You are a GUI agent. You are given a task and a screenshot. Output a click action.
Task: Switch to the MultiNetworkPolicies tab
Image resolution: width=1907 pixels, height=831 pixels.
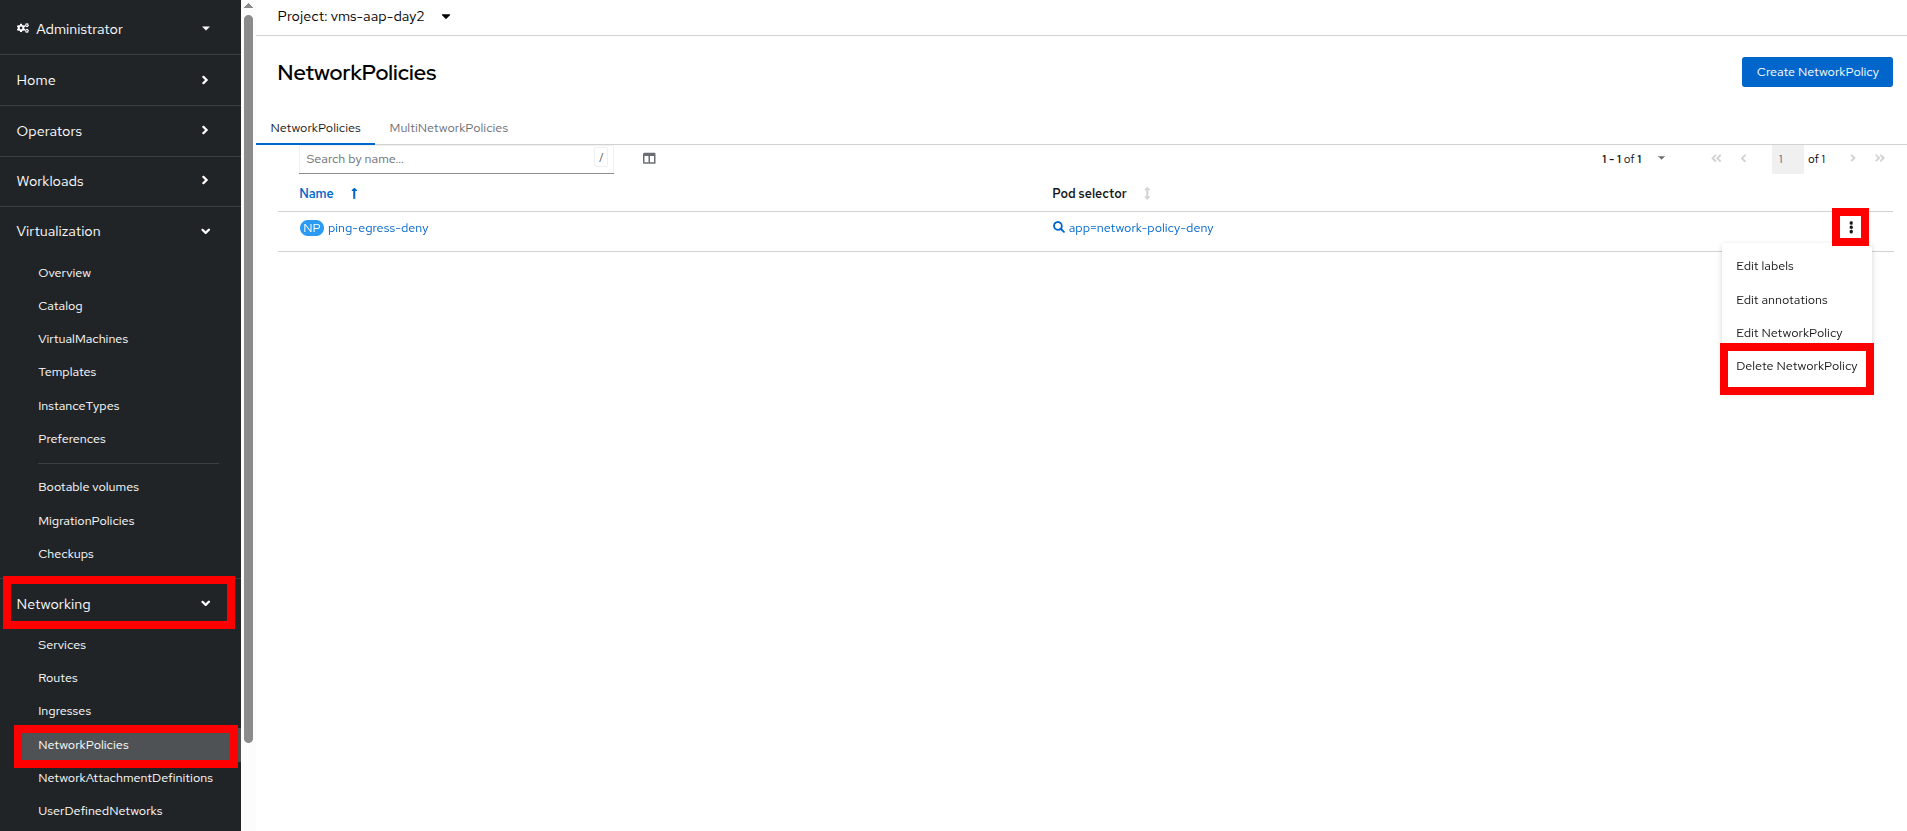coord(448,128)
